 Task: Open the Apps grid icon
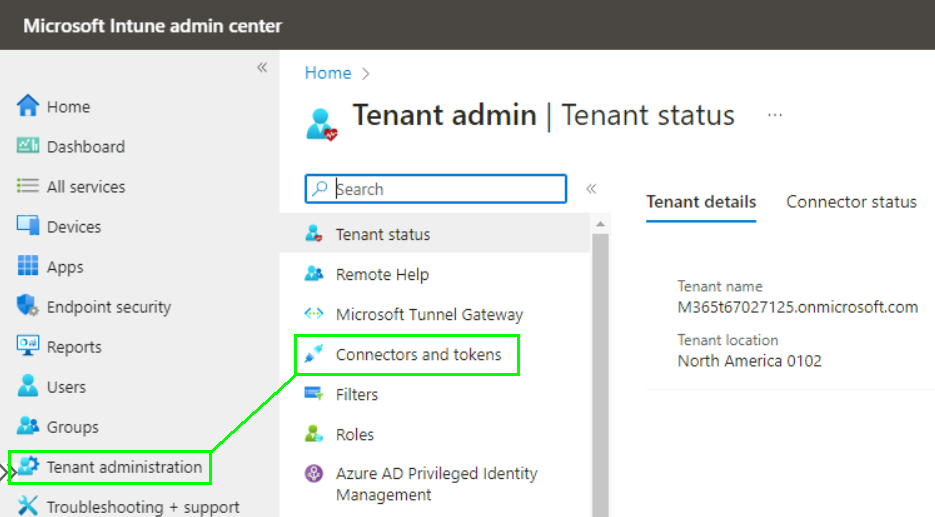click(28, 267)
